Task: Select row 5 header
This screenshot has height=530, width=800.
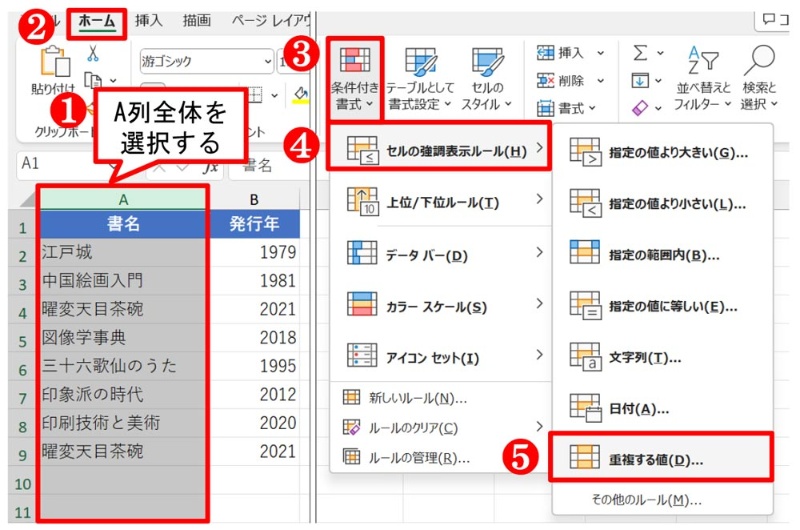Action: (x=22, y=341)
